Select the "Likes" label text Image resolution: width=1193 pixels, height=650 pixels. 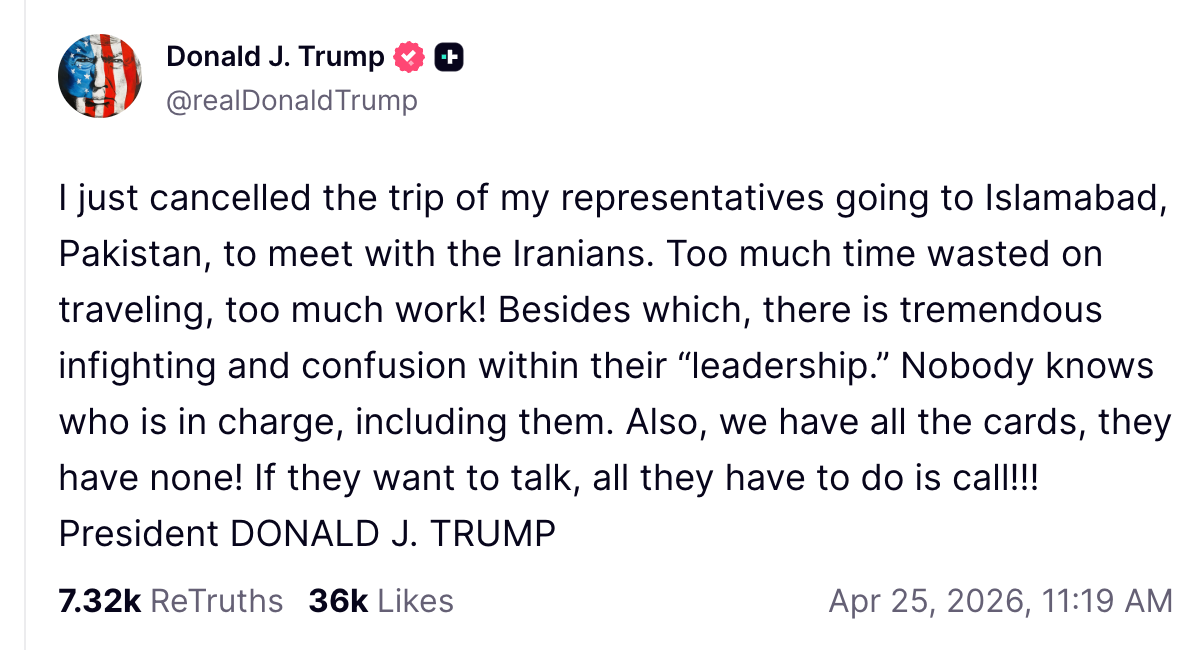pos(416,601)
